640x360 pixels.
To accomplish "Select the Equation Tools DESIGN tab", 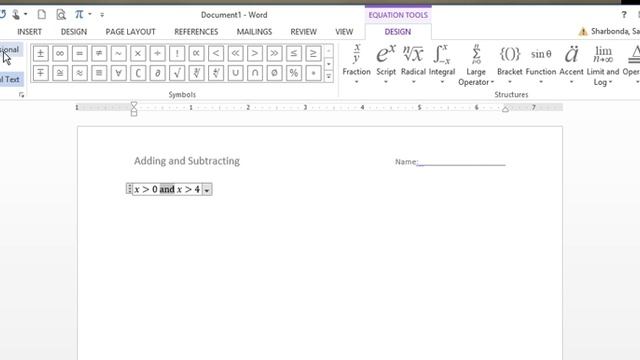I will click(x=398, y=32).
